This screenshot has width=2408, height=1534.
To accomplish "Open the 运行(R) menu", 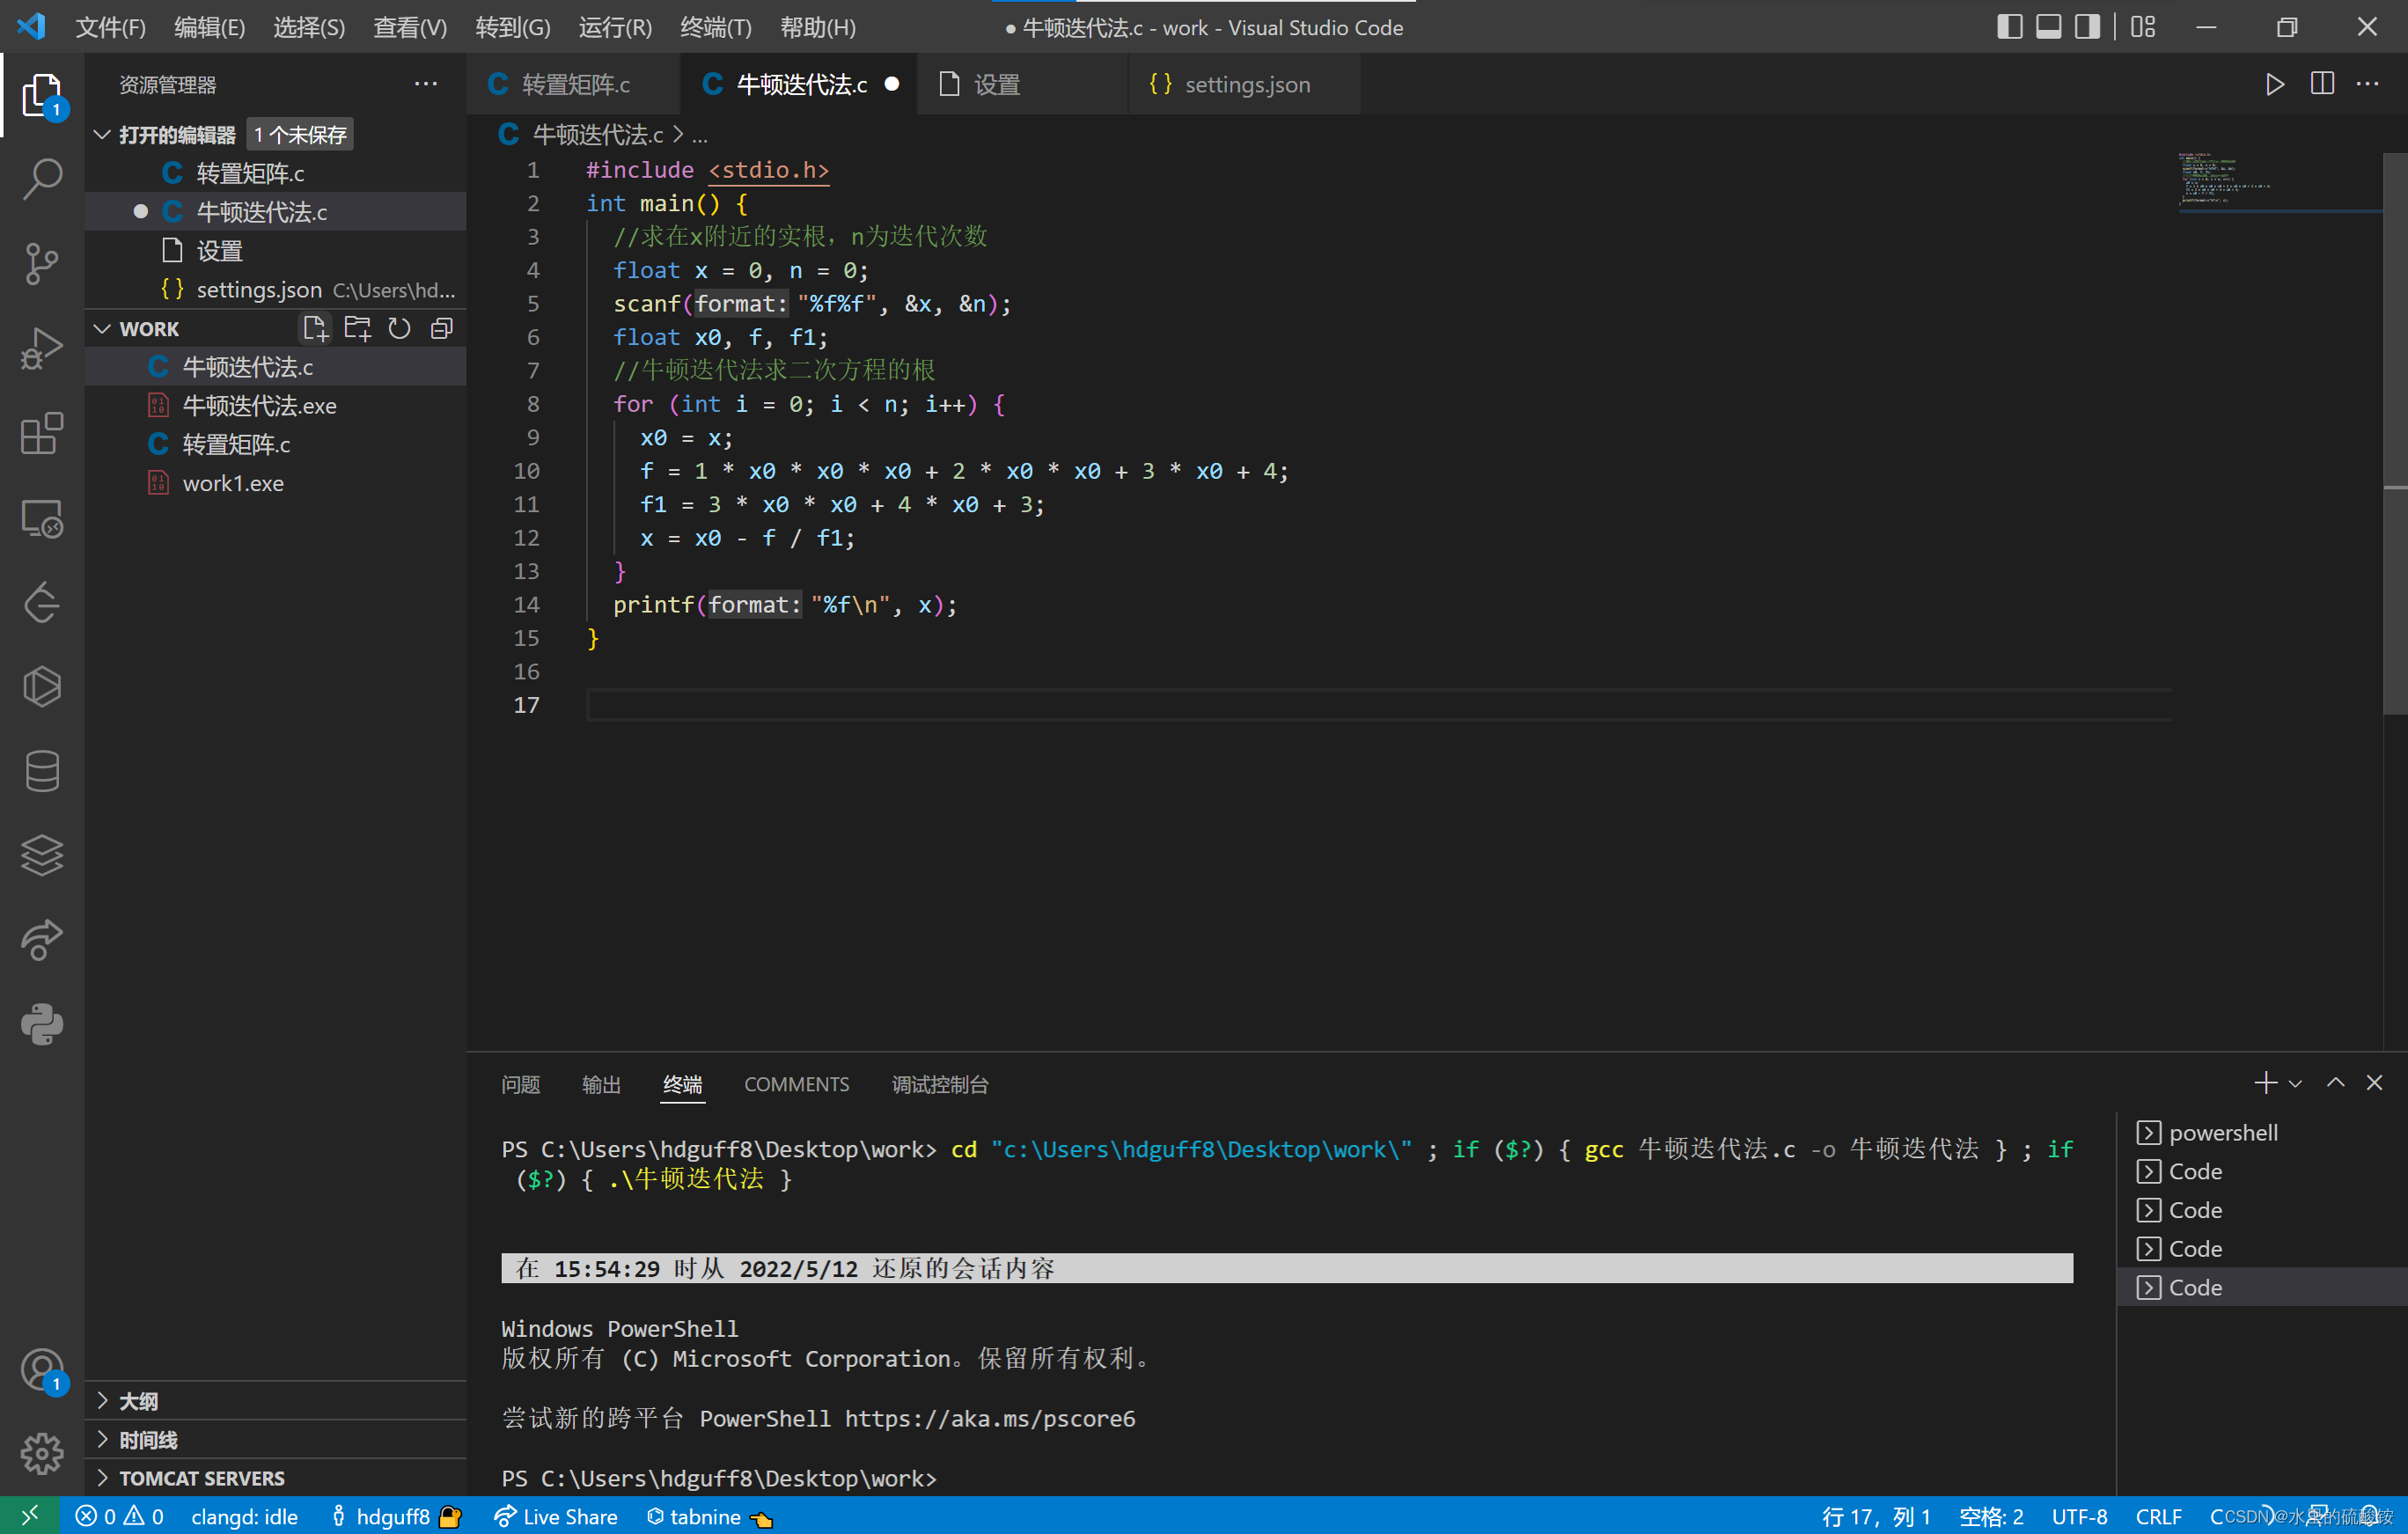I will pyautogui.click(x=614, y=27).
